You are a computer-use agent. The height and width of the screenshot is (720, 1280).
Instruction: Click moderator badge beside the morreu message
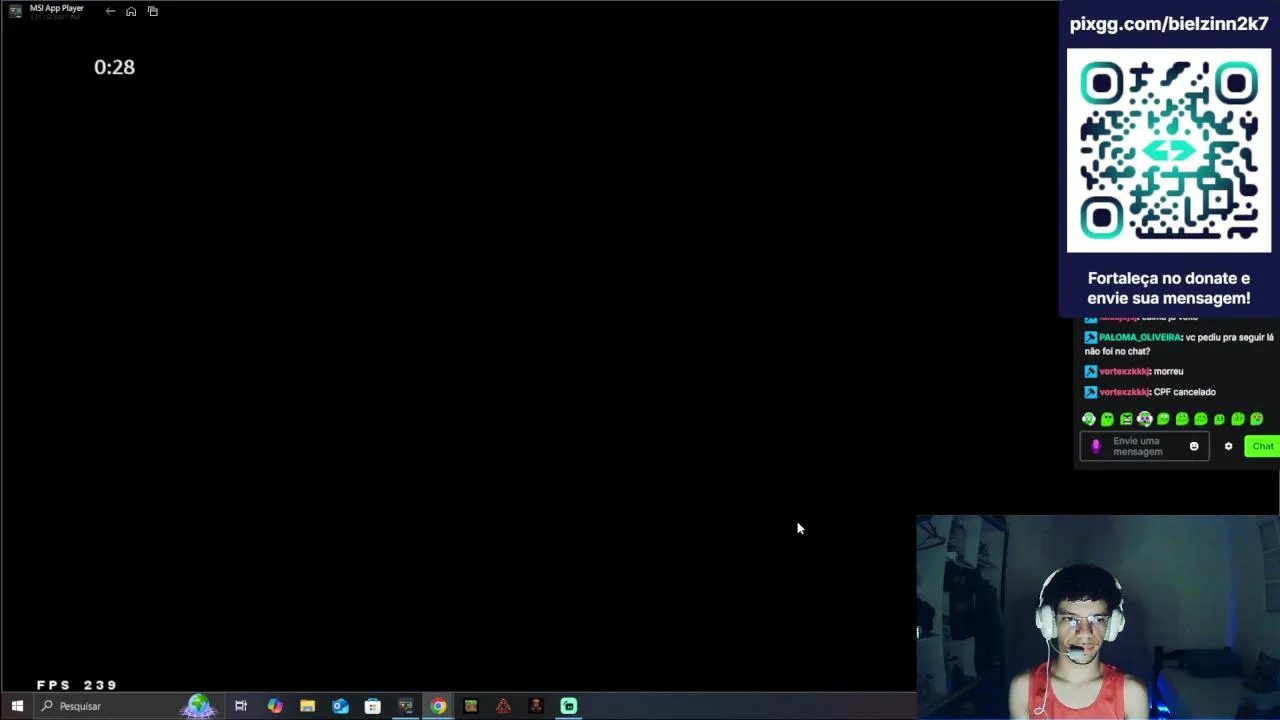point(1091,371)
